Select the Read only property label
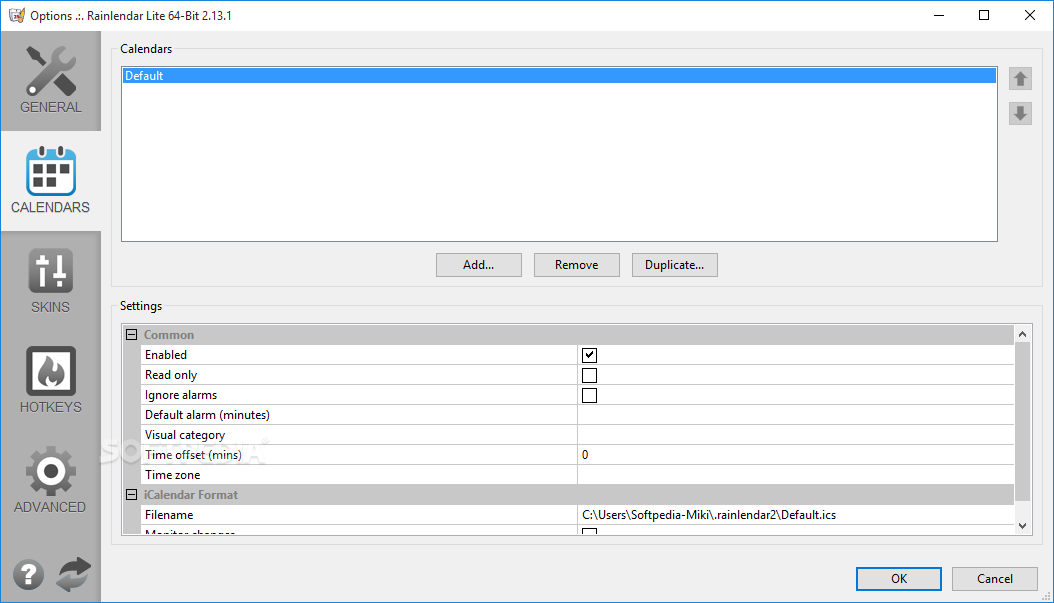The height and width of the screenshot is (603, 1054). tap(171, 375)
